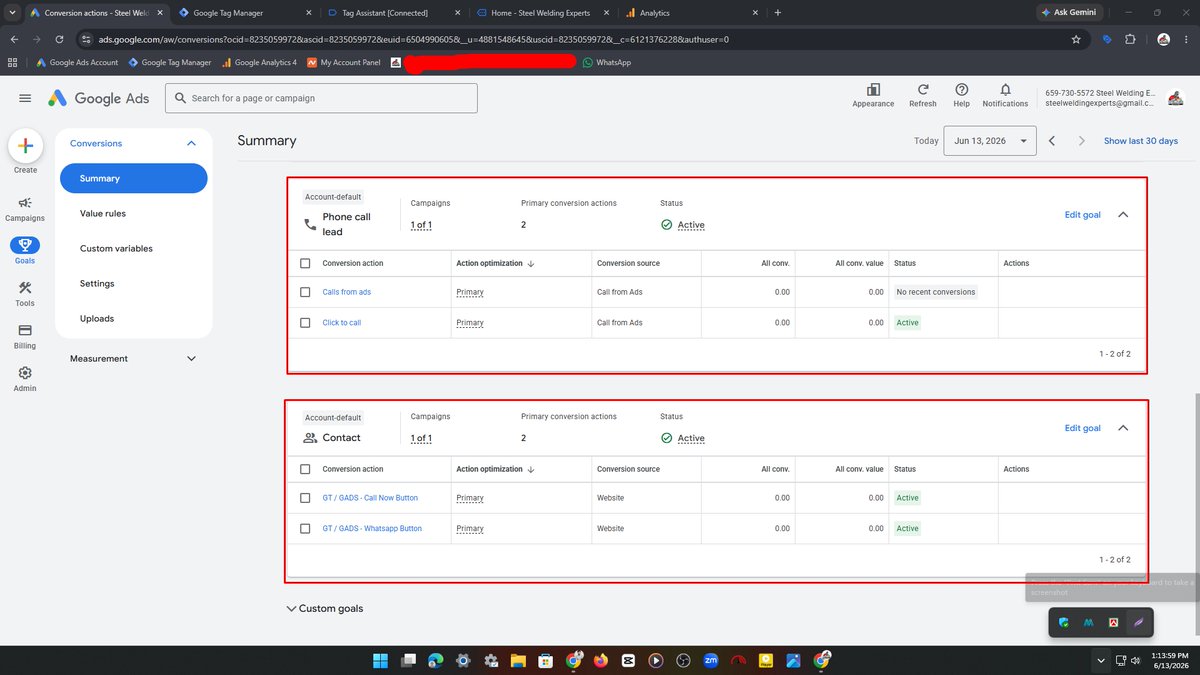This screenshot has width=1200, height=675.
Task: Open the Microsoft Store taskbar icon
Action: (x=545, y=660)
